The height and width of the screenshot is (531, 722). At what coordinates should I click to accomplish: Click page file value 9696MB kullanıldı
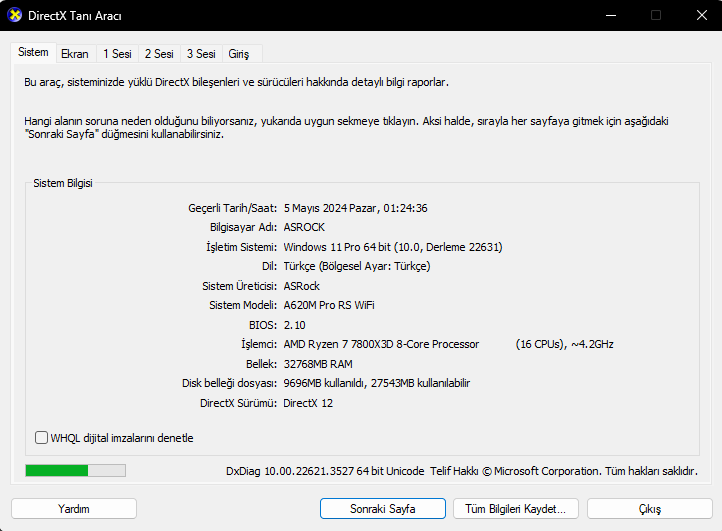tap(324, 383)
